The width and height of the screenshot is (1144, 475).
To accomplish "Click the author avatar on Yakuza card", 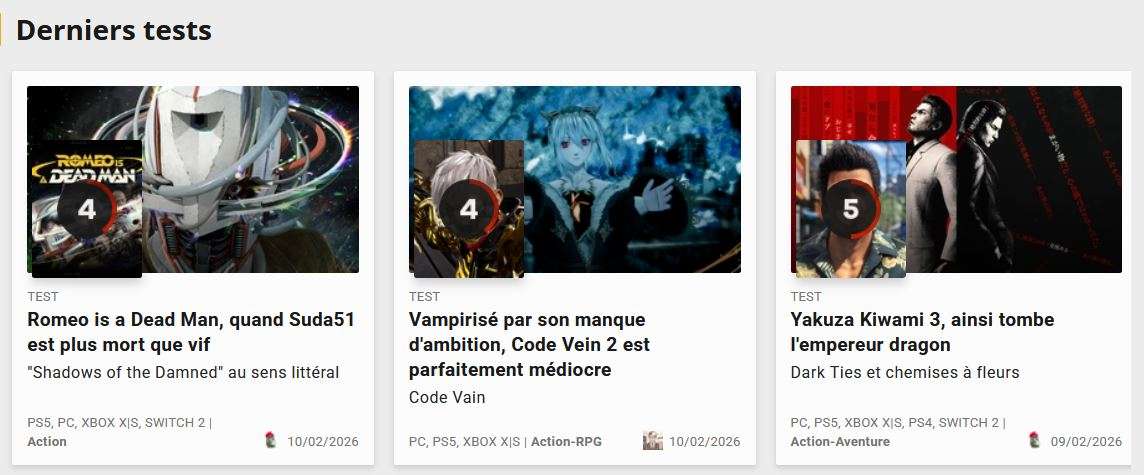I will (1034, 441).
